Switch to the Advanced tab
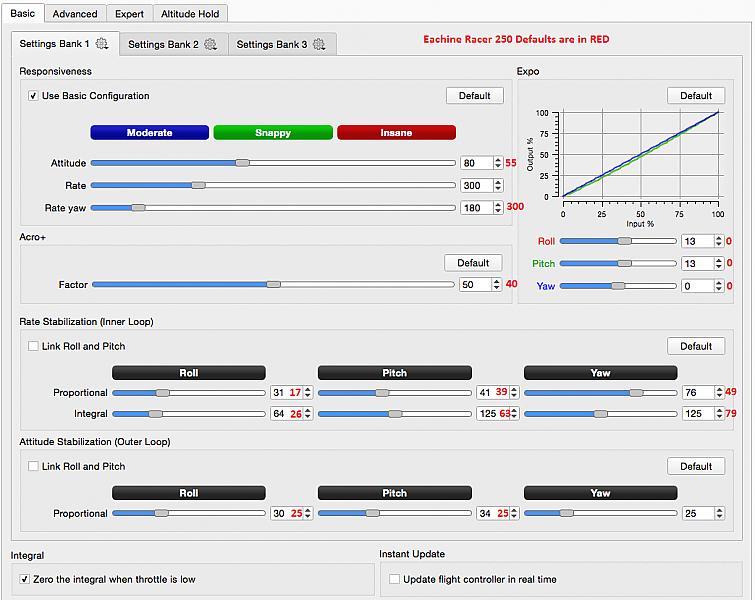The width and height of the screenshot is (755, 600). (x=75, y=14)
